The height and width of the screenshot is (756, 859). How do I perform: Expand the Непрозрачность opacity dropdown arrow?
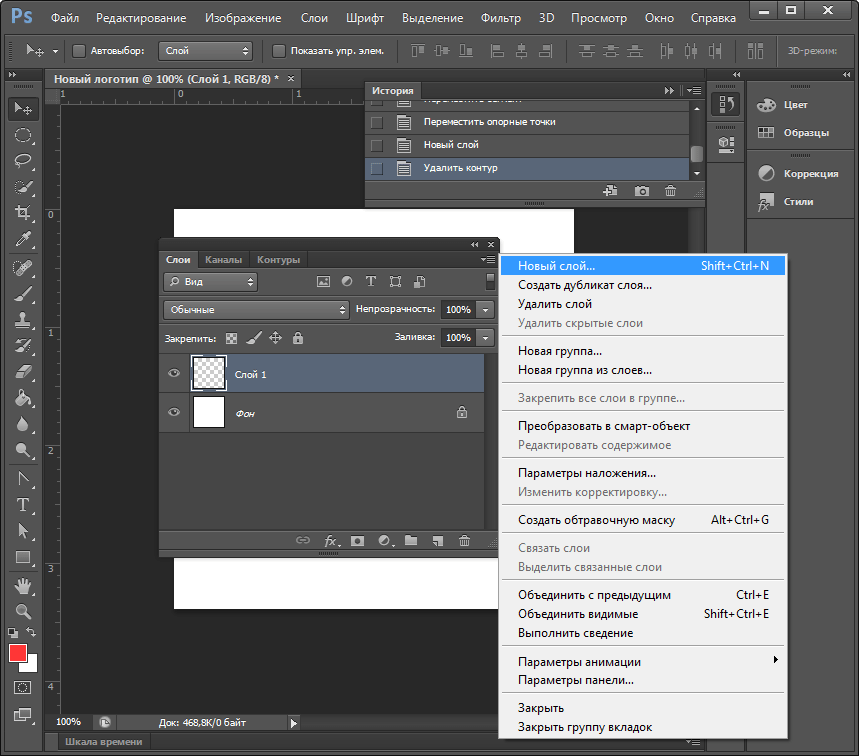(x=486, y=310)
